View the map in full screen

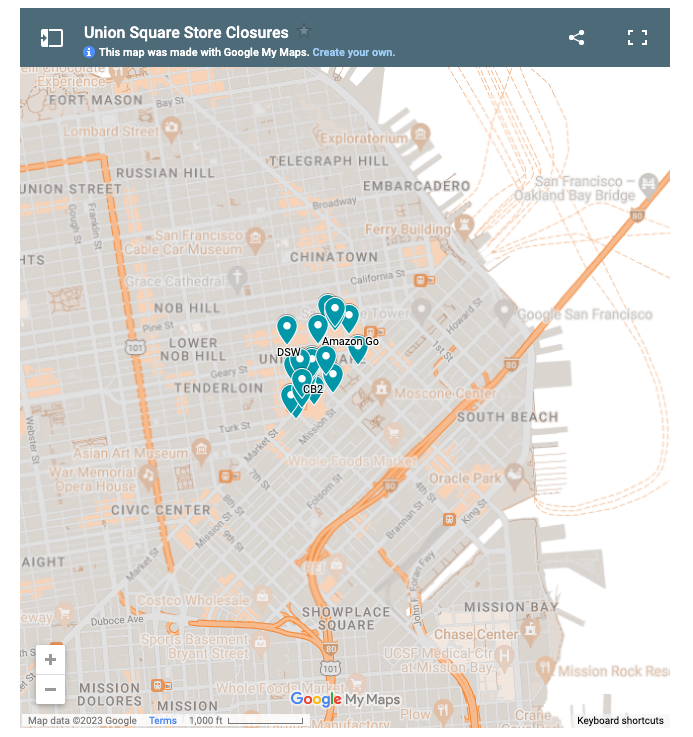click(x=637, y=38)
